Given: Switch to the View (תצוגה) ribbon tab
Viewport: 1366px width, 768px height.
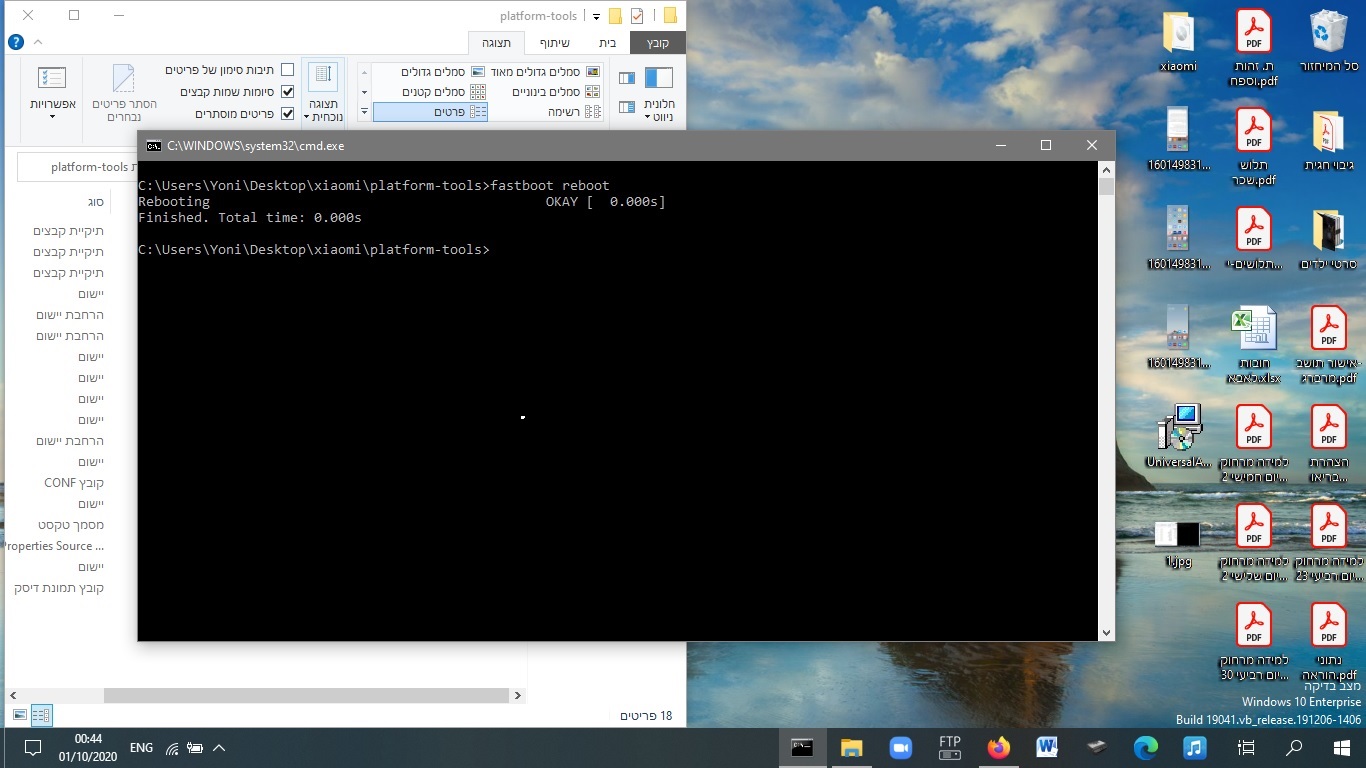Looking at the screenshot, I should point(496,43).
